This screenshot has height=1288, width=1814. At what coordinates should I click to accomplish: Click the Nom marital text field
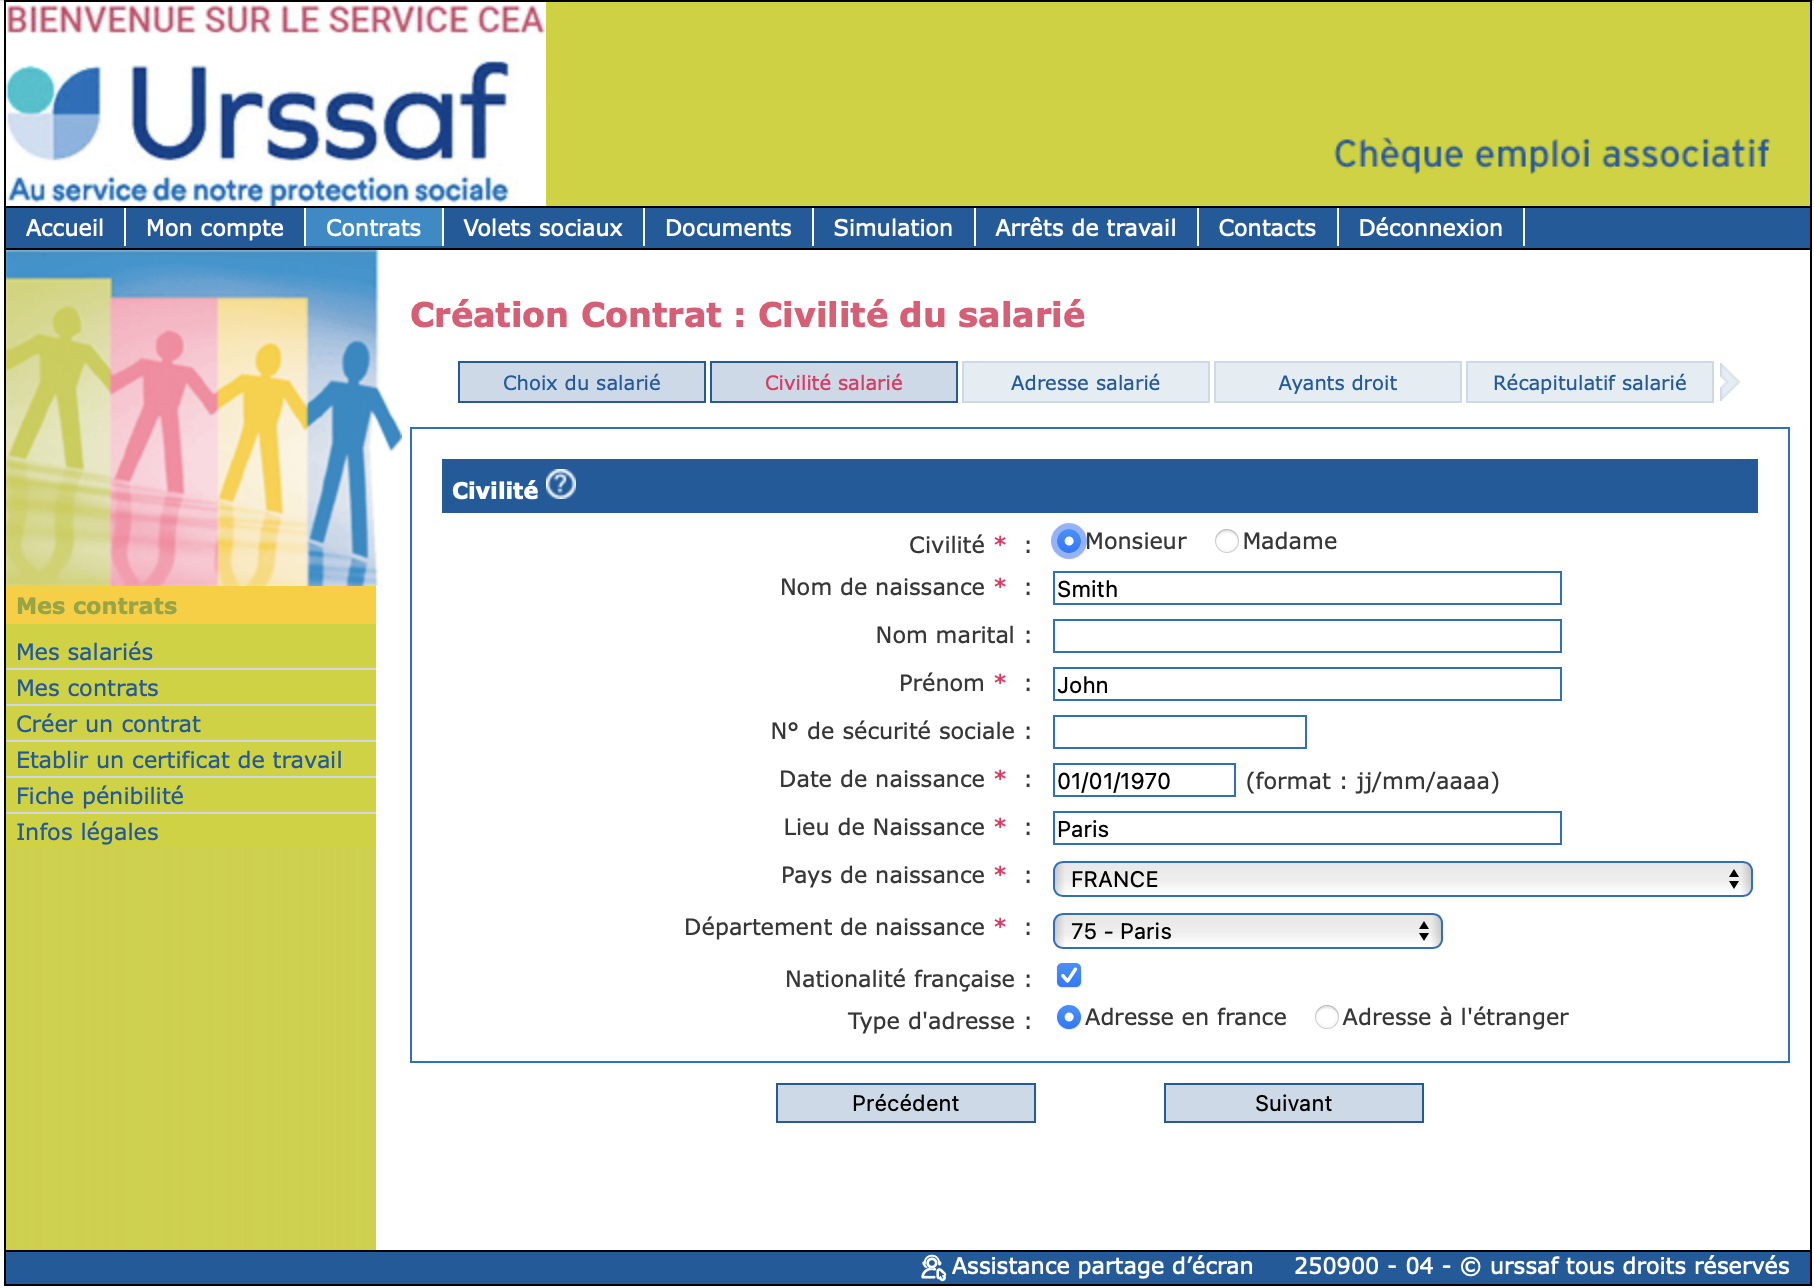click(x=1306, y=636)
